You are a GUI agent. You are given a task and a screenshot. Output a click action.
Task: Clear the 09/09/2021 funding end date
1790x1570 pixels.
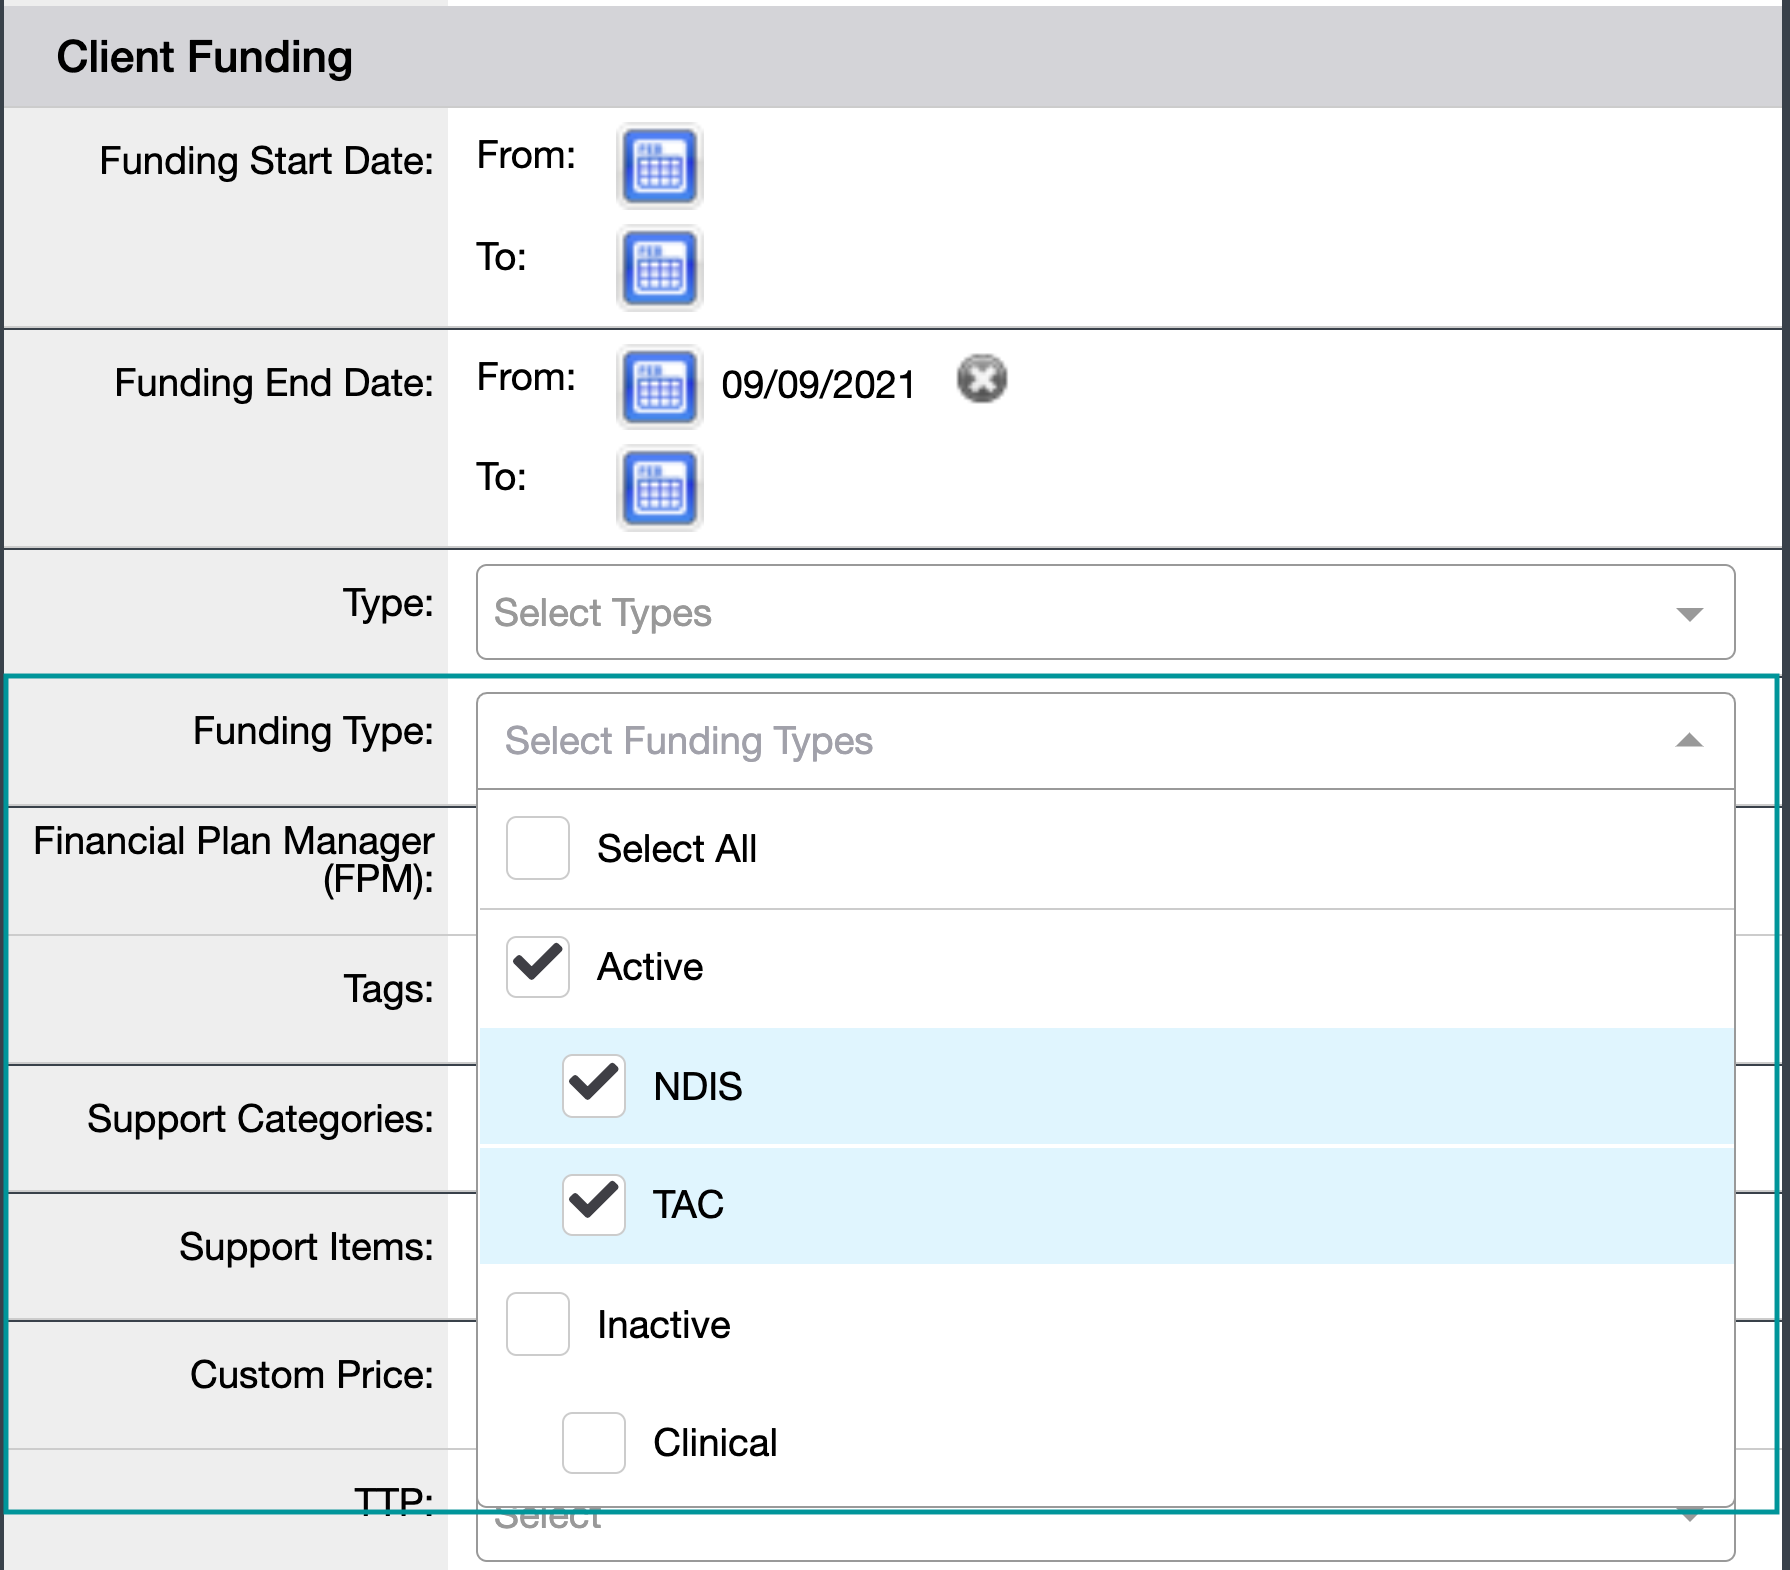(981, 379)
